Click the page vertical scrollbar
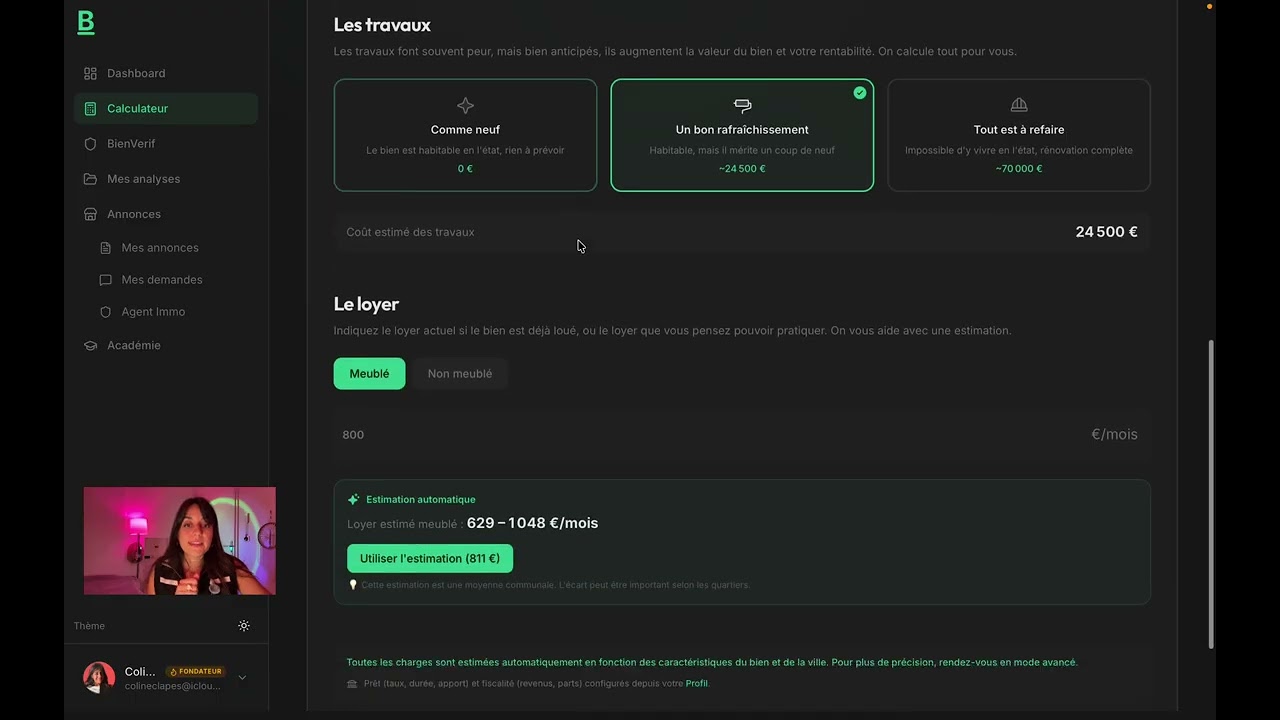The height and width of the screenshot is (720, 1280). [x=1211, y=494]
